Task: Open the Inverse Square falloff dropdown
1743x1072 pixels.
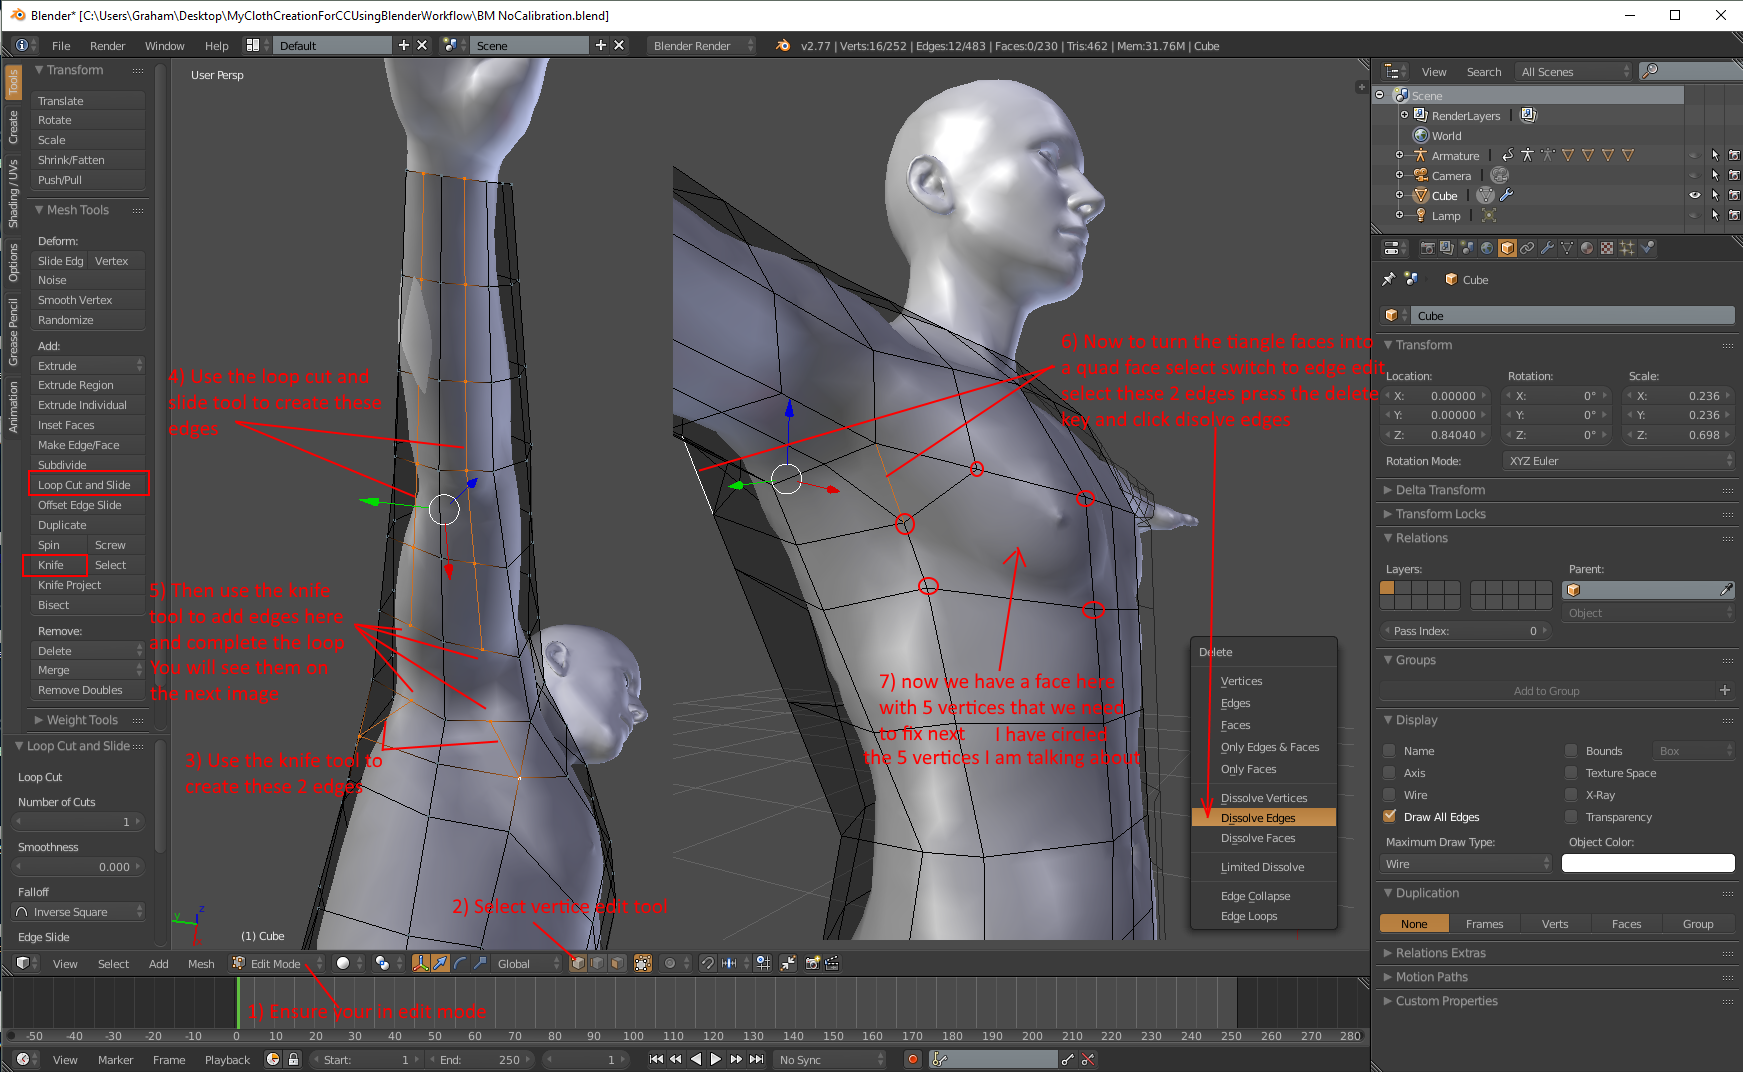Action: (x=78, y=911)
